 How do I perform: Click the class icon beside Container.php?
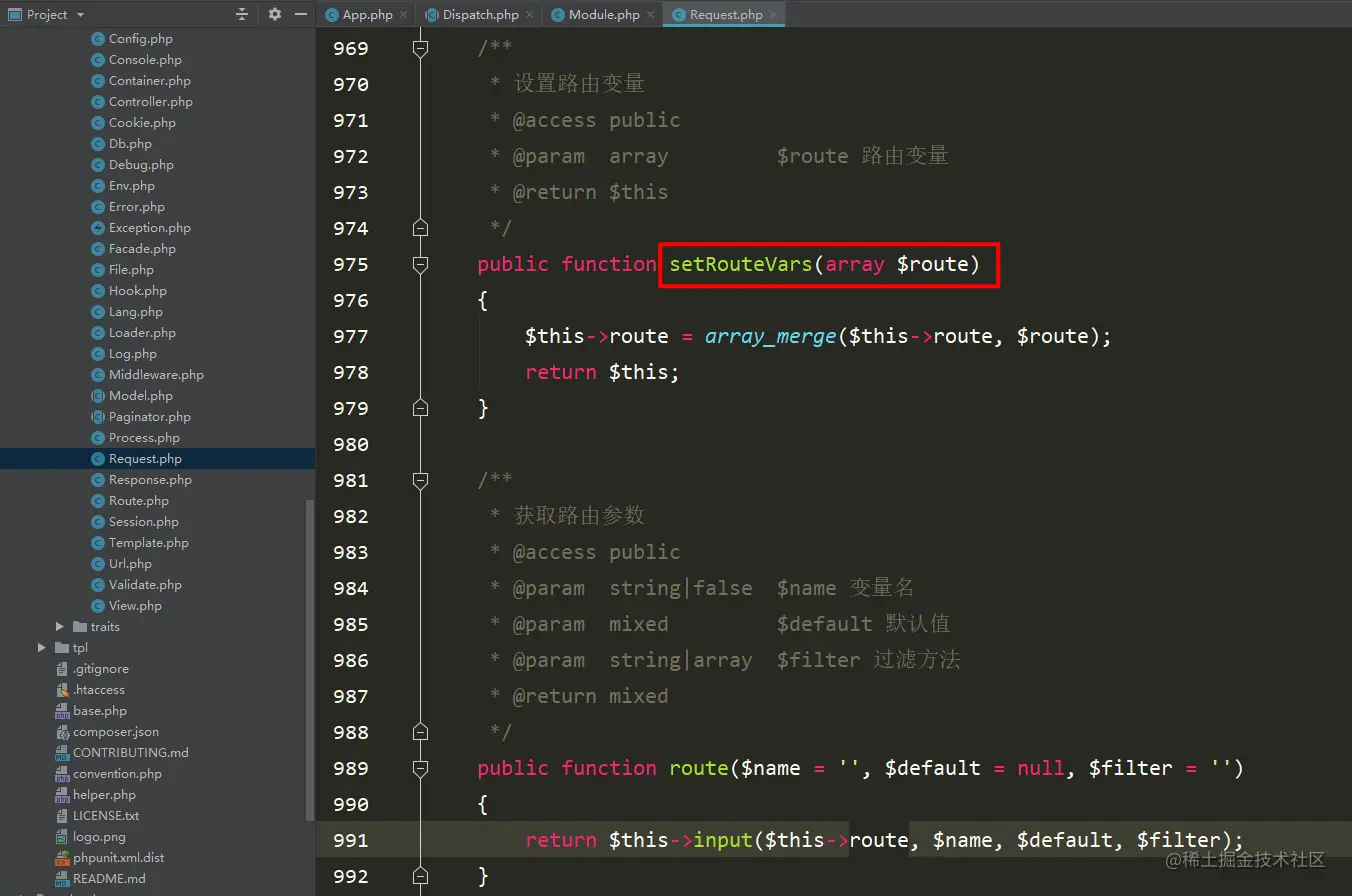tap(98, 81)
